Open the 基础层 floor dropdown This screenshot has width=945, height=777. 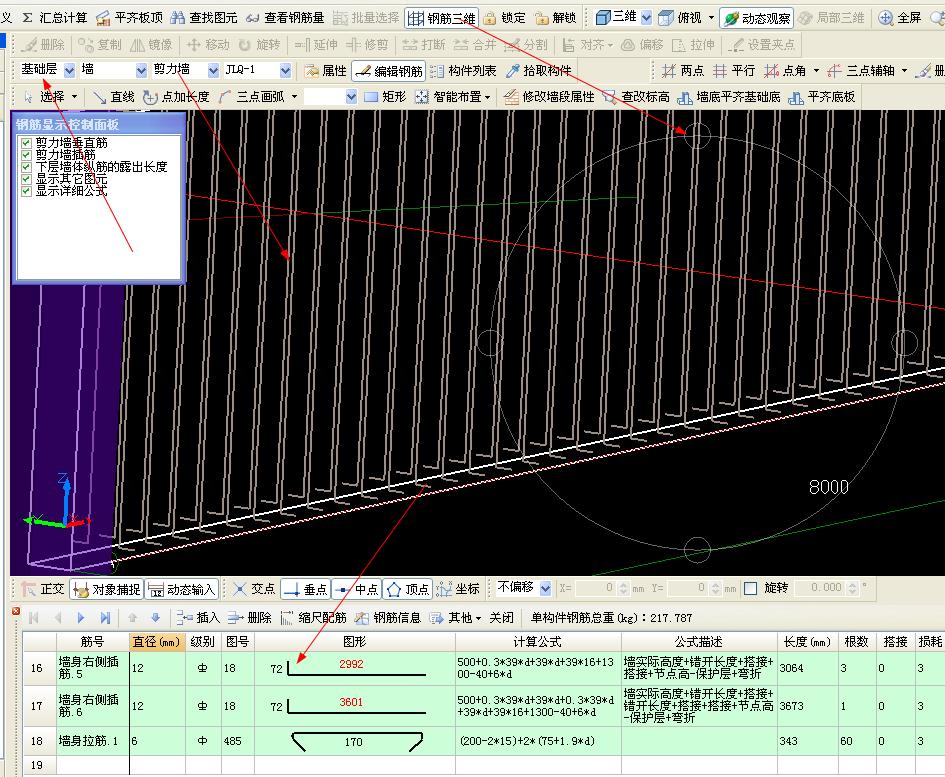pyautogui.click(x=70, y=71)
